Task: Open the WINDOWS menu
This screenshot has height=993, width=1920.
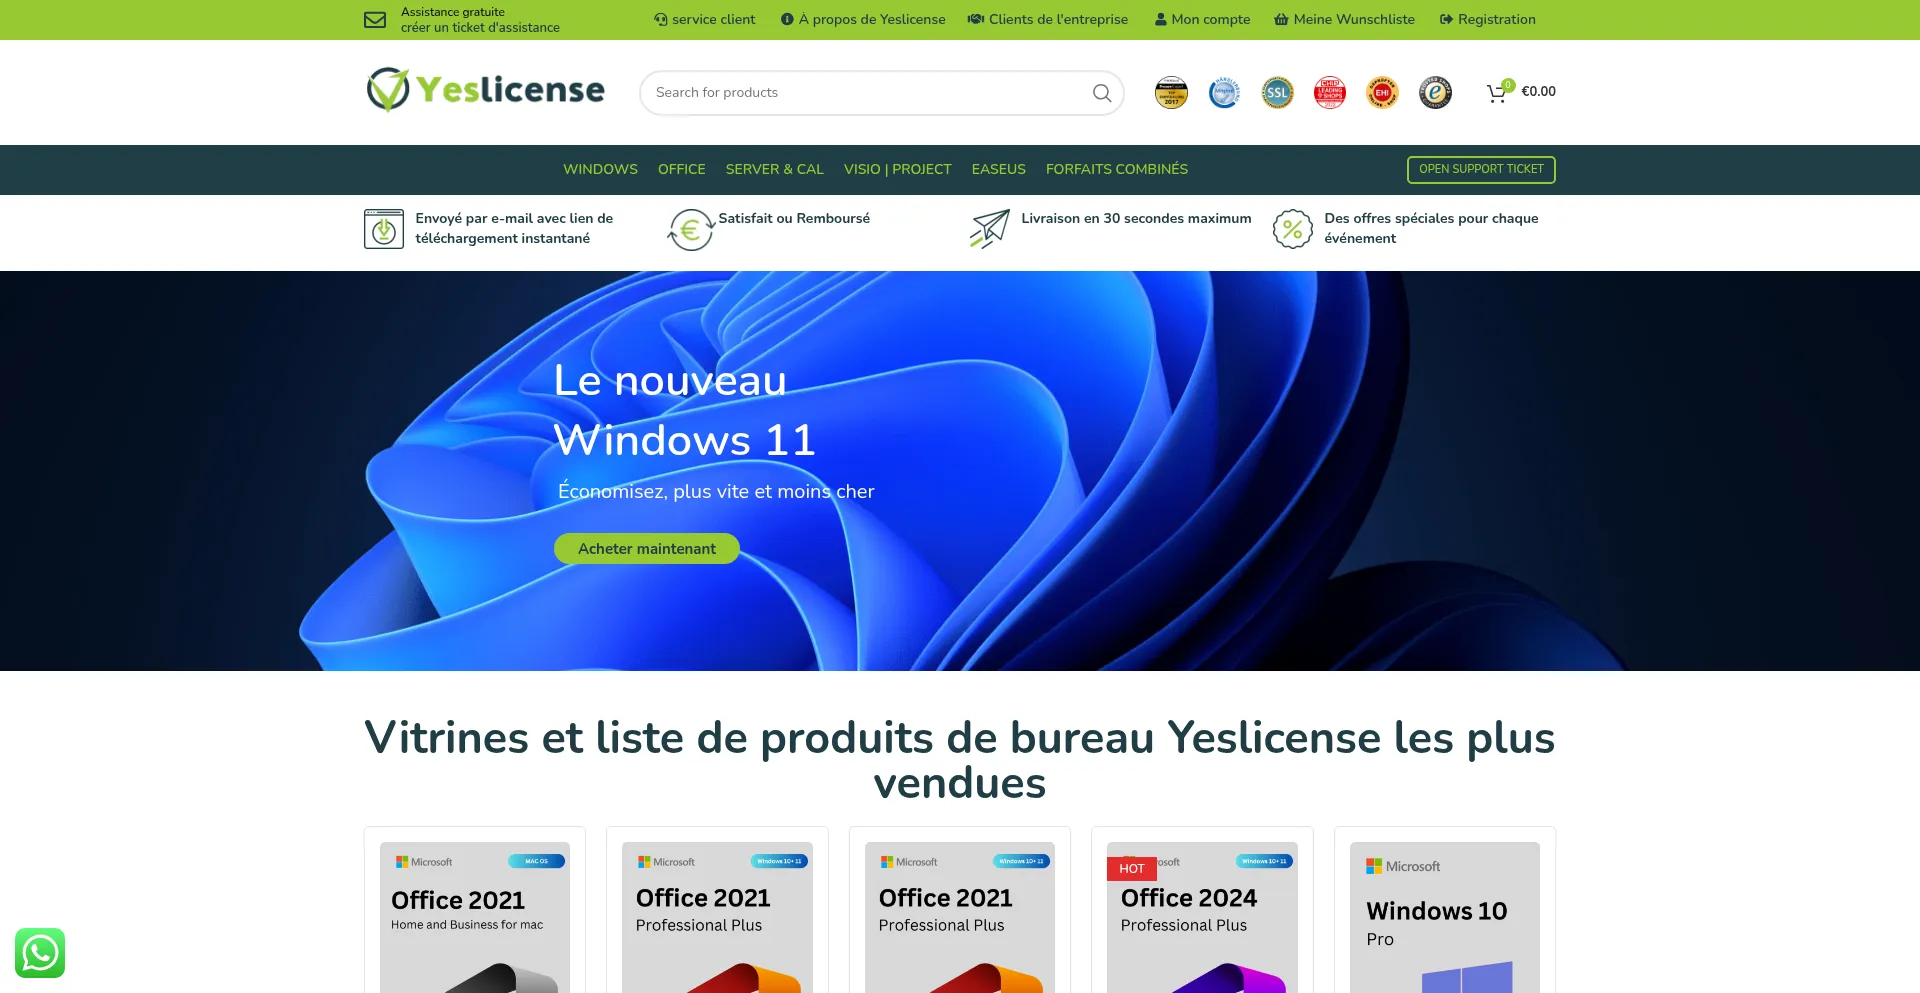Action: coord(600,169)
